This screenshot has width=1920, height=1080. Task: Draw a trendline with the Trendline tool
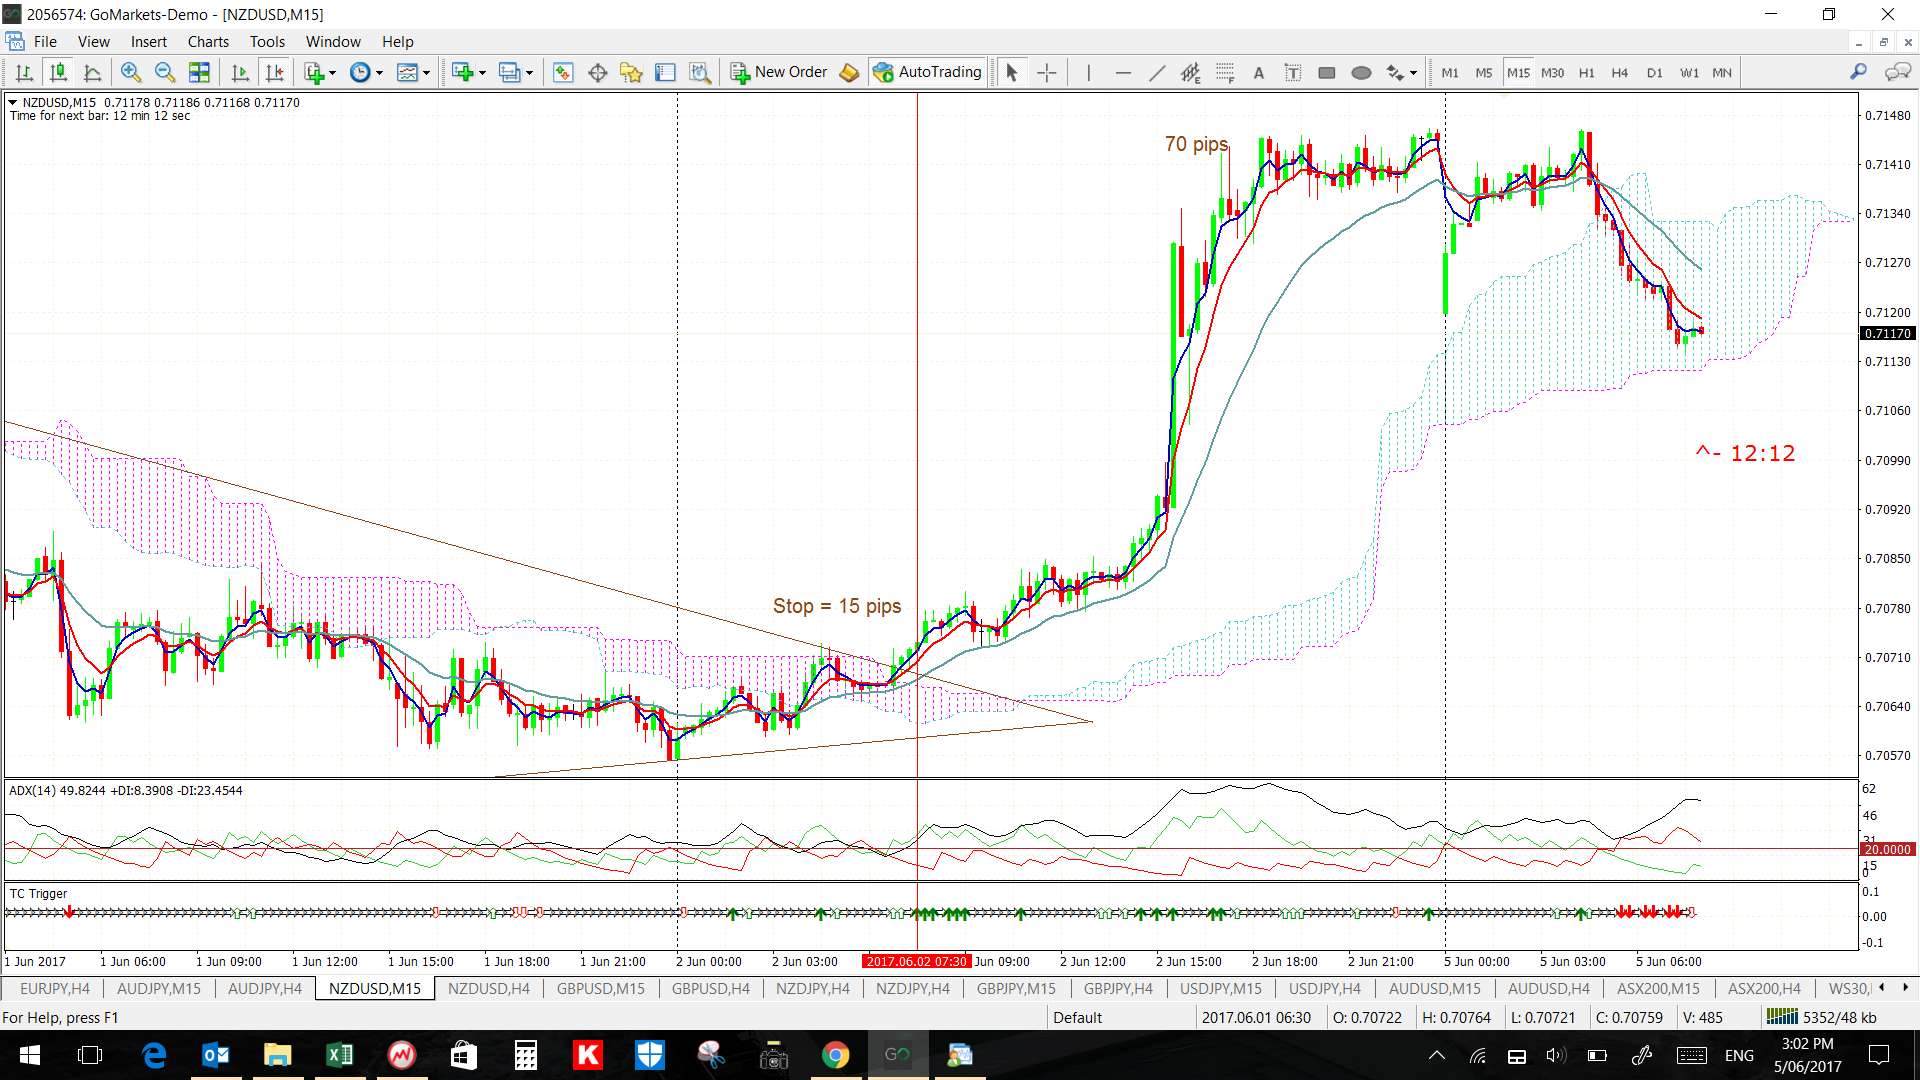tap(1156, 72)
